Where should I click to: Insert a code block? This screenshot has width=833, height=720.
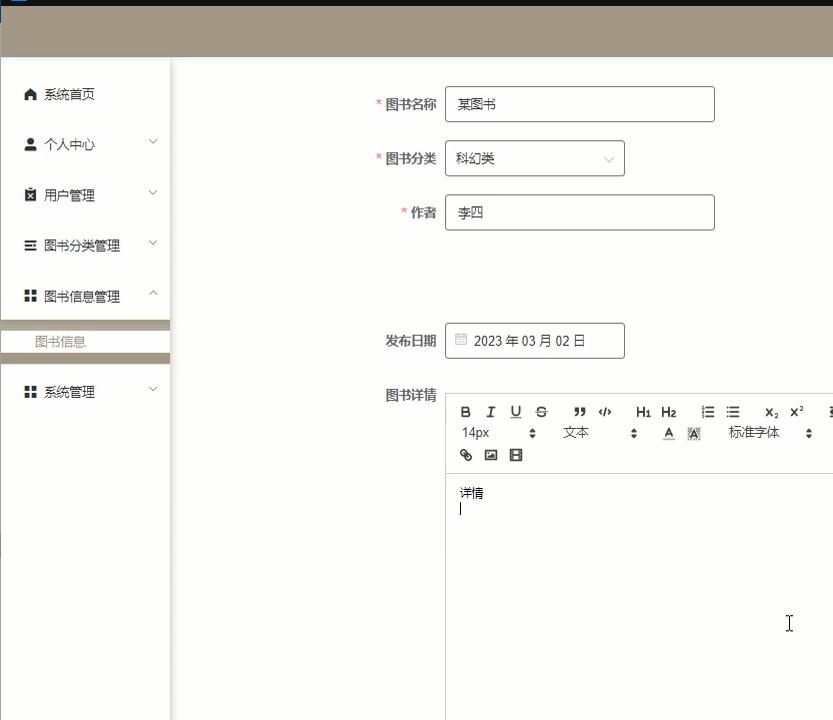(x=605, y=412)
